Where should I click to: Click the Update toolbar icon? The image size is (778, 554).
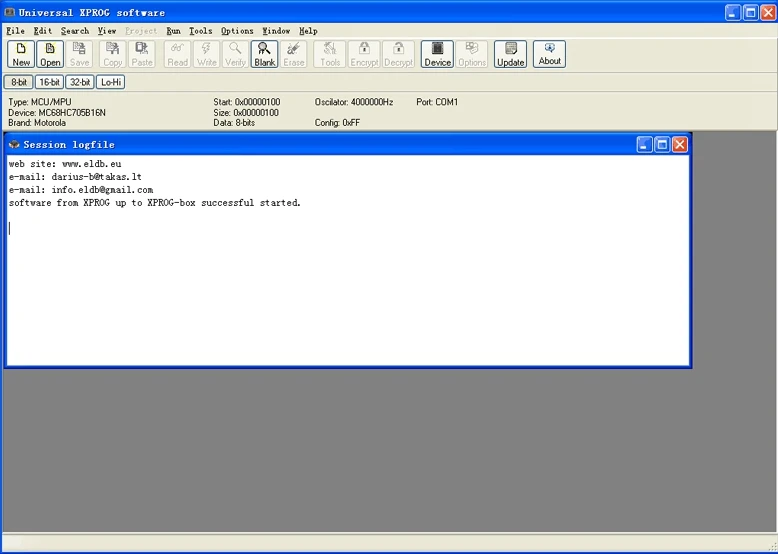[x=511, y=54]
